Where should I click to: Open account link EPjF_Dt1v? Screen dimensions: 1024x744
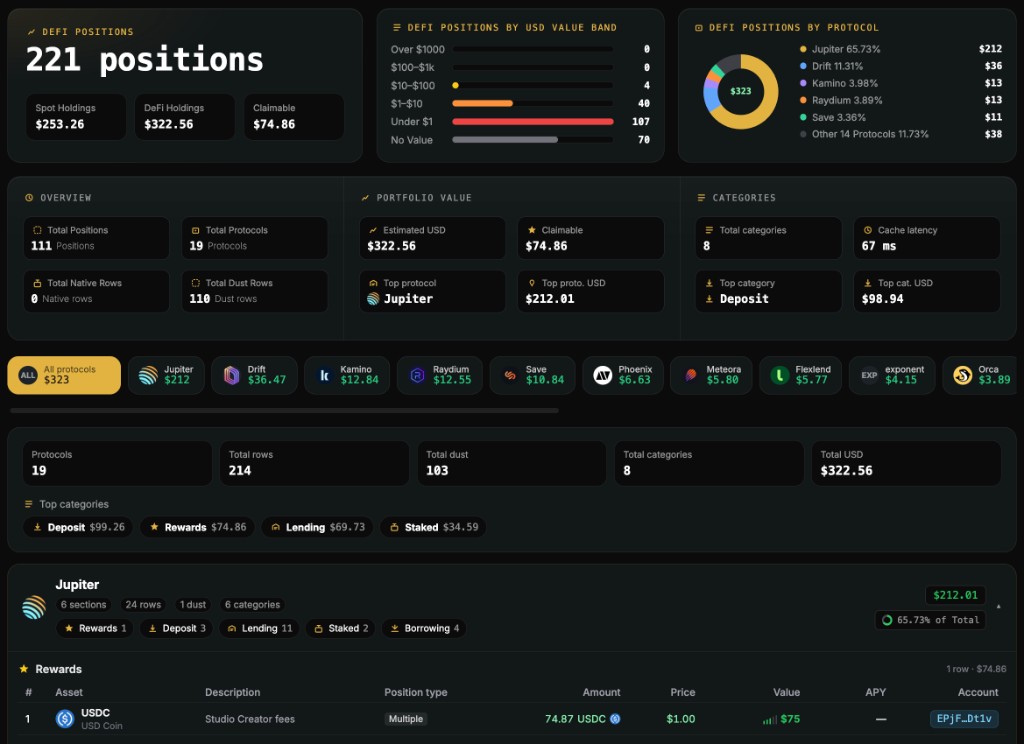click(964, 719)
